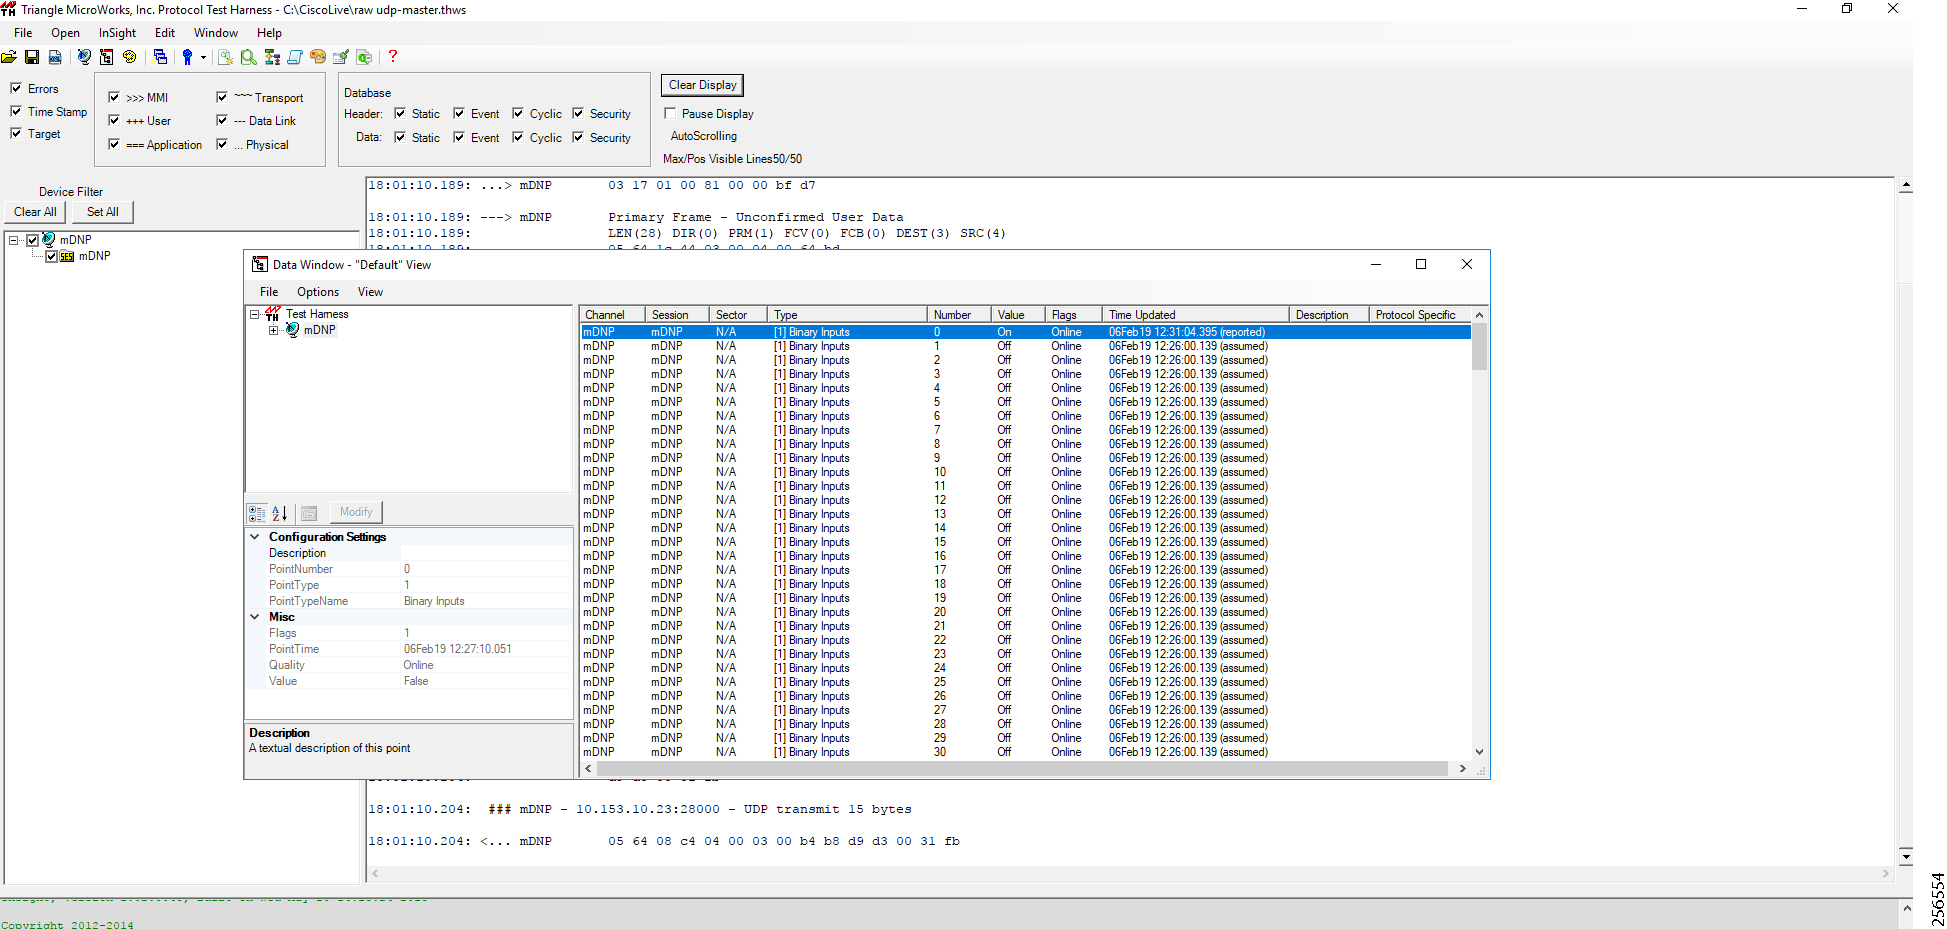Click the document with sparkle wand icon
Screen dimensions: 1947x929
[x=225, y=57]
